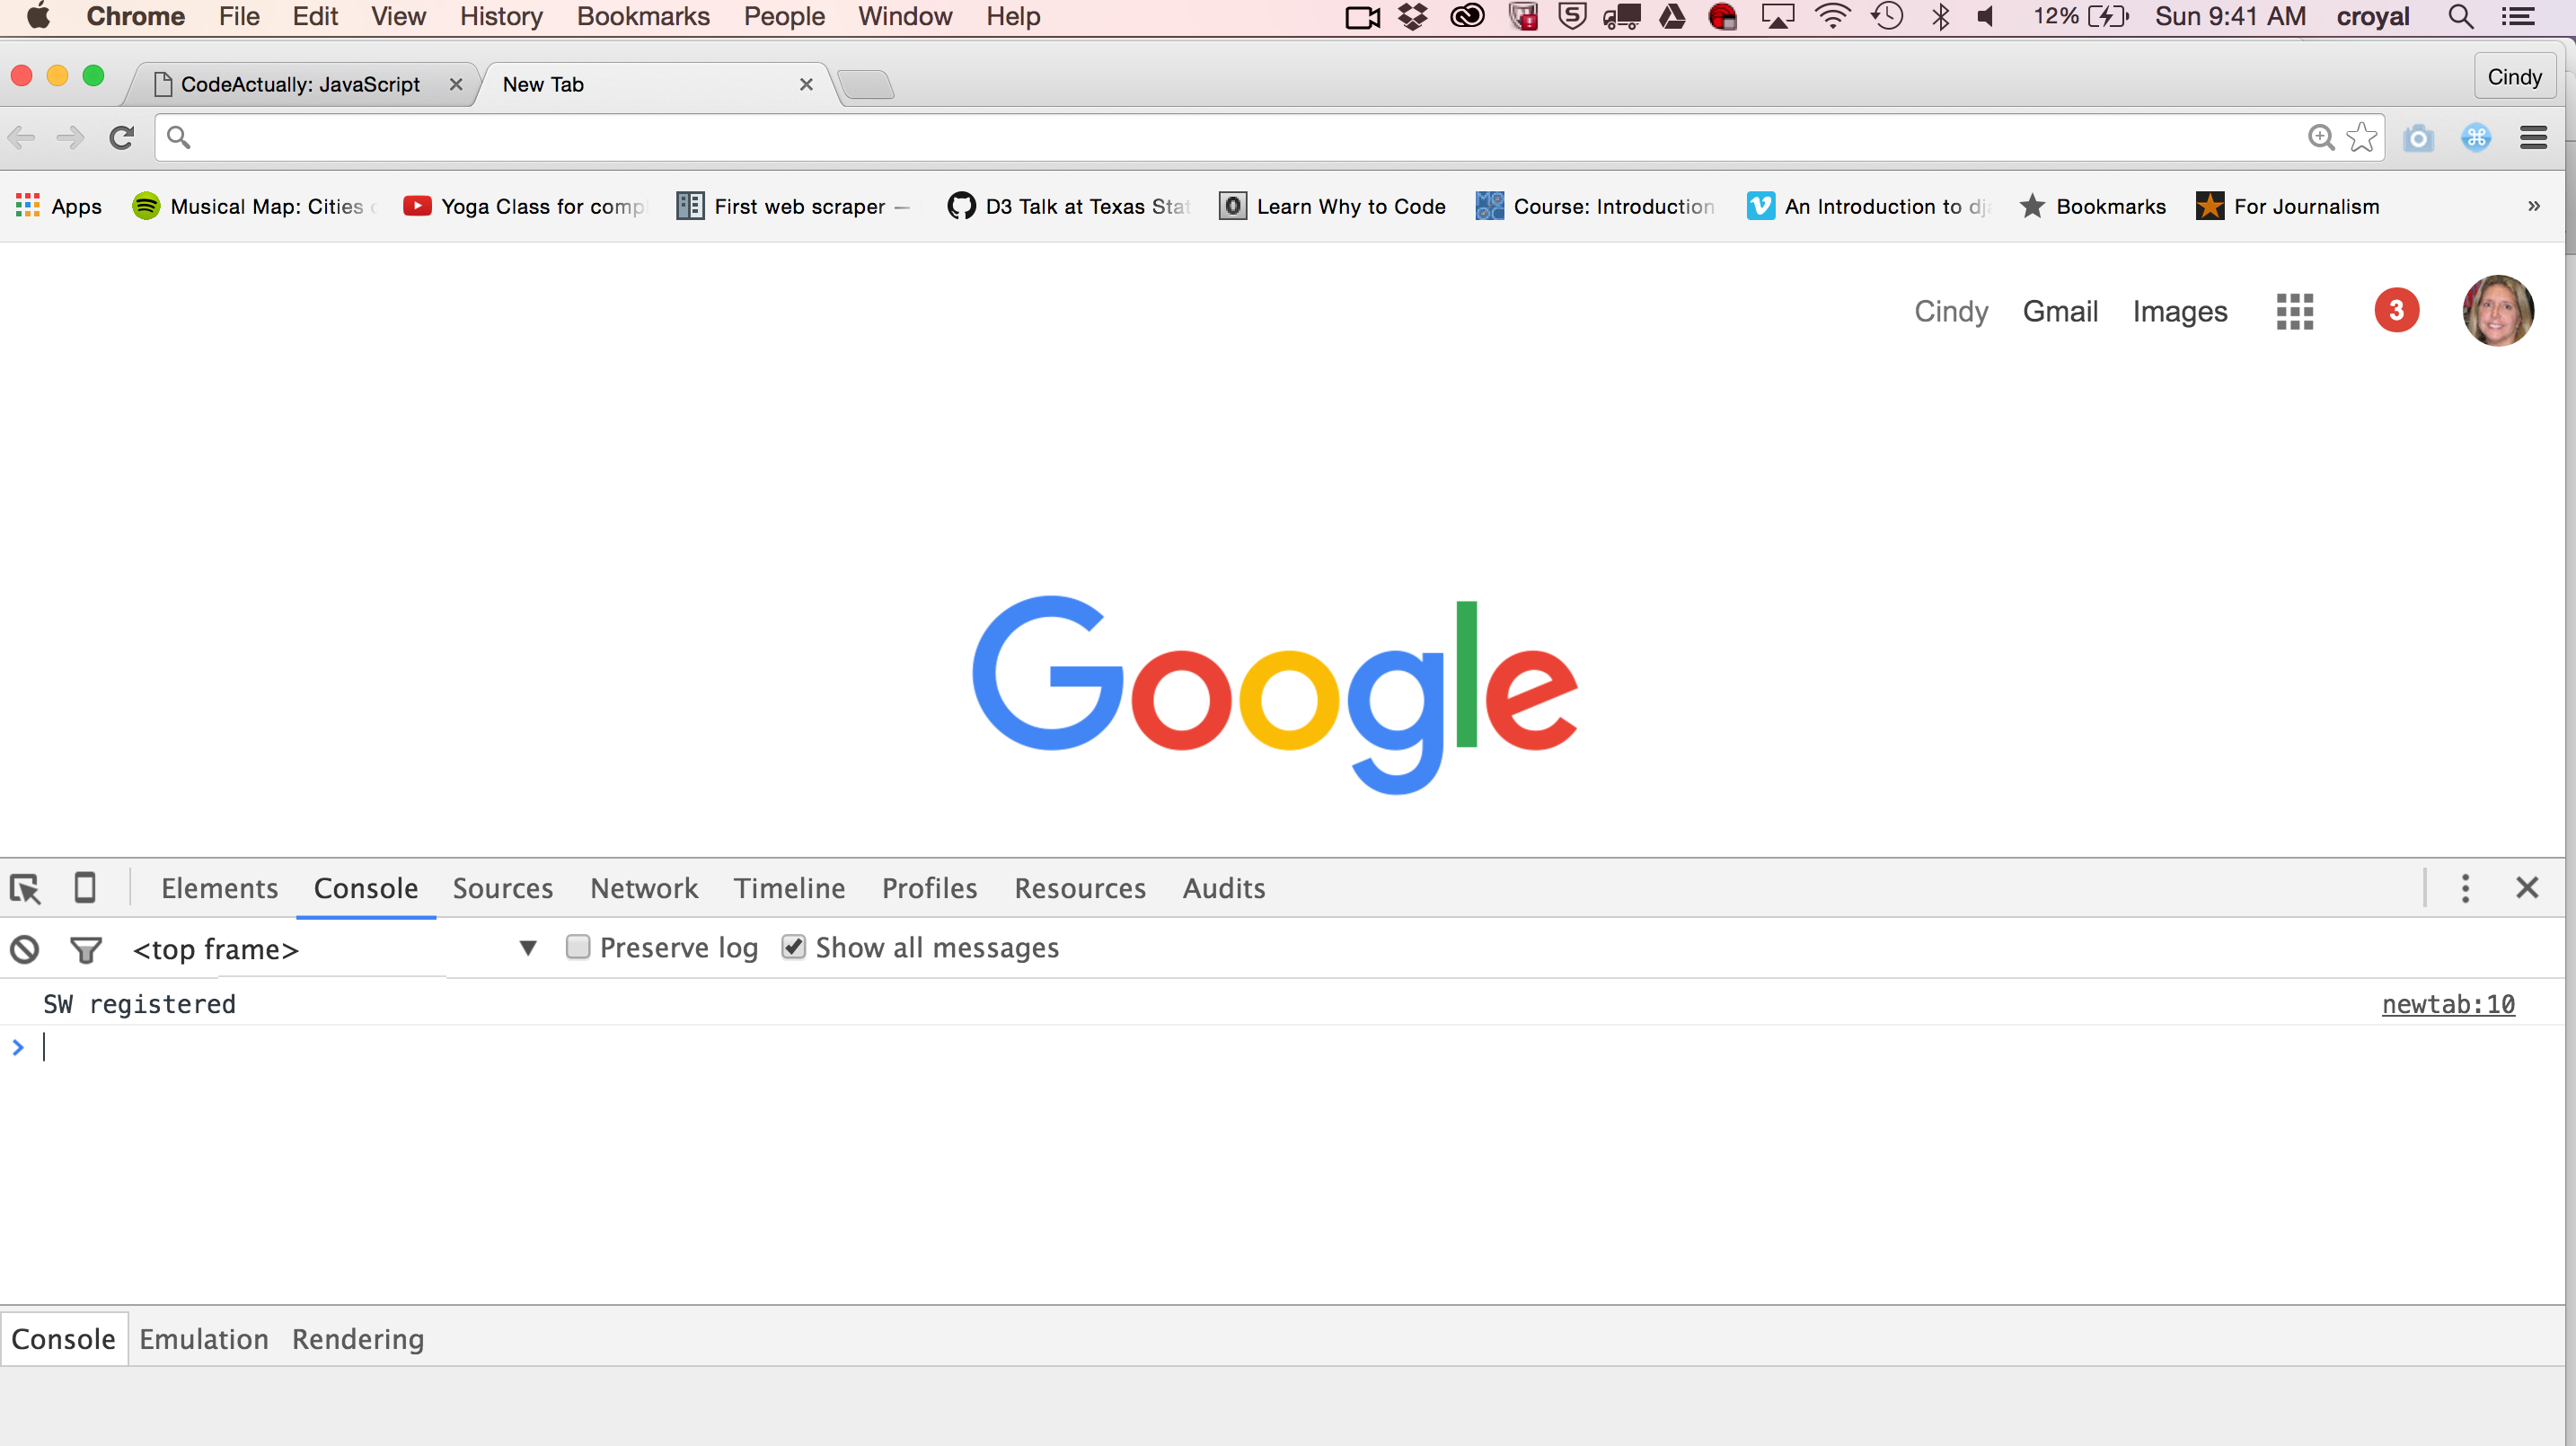Click the inspect element cursor icon

click(x=25, y=888)
